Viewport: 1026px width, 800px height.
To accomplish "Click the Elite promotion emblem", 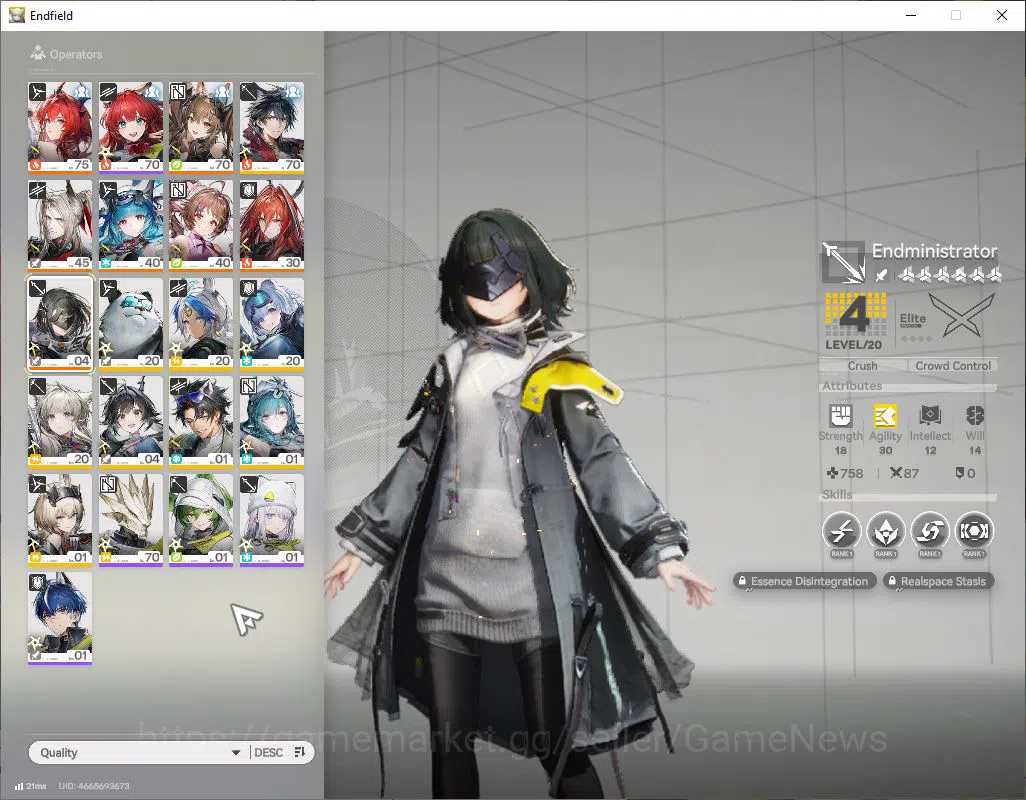I will pos(961,316).
